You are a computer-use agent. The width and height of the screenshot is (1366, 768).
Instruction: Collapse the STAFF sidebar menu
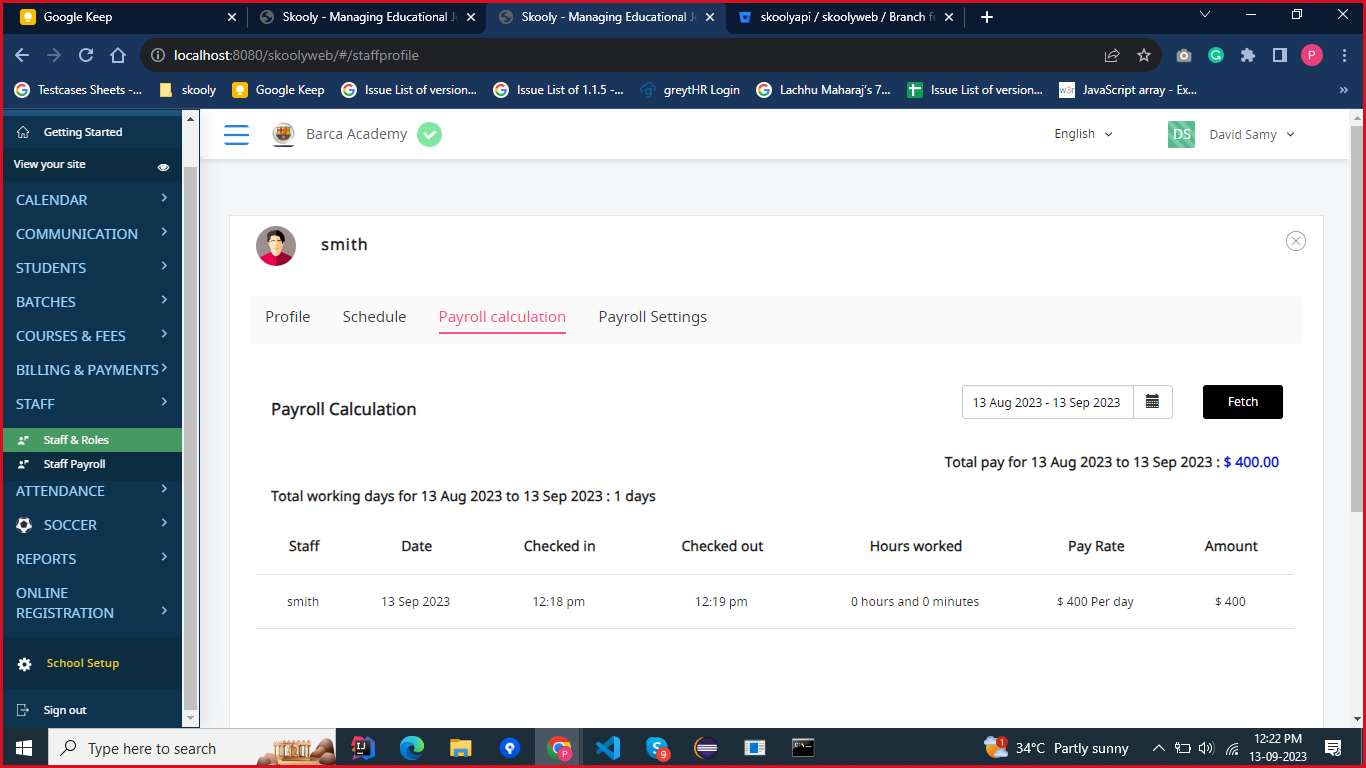click(x=92, y=404)
